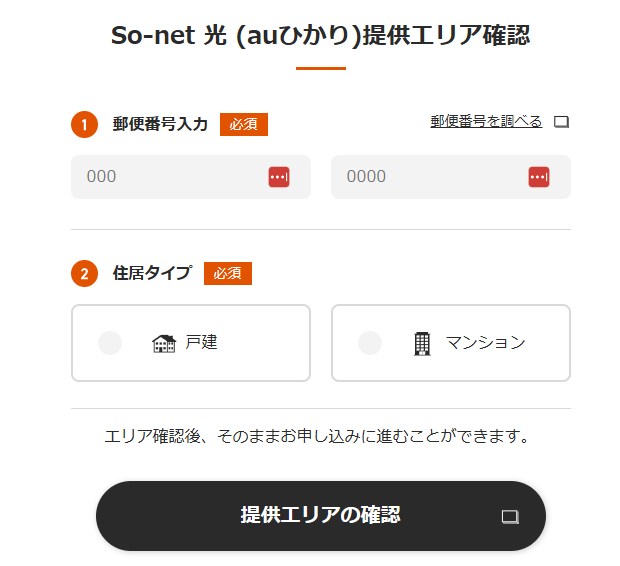Click the 必須 badge next to 郵便番号入力
The width and height of the screenshot is (620, 566).
[244, 124]
